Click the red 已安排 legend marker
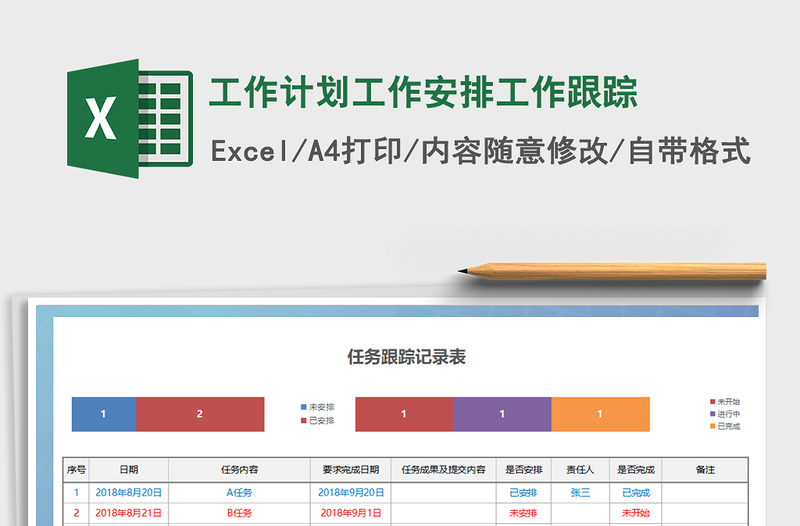This screenshot has height=526, width=800. [304, 421]
